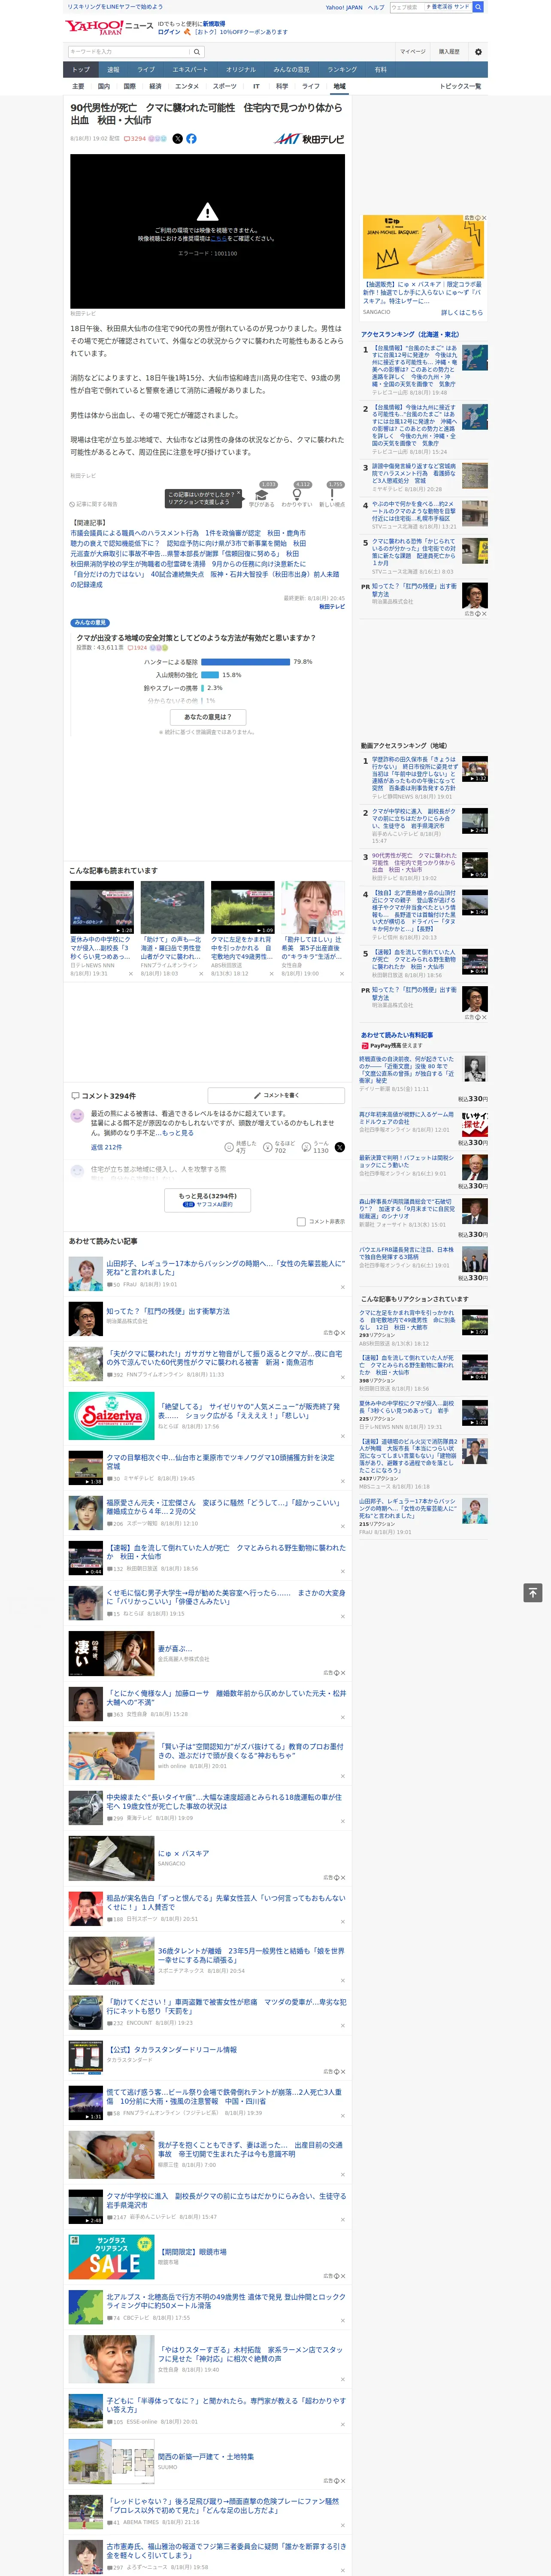Open the サングラス クリアランス SALE banner

pyautogui.click(x=112, y=2257)
